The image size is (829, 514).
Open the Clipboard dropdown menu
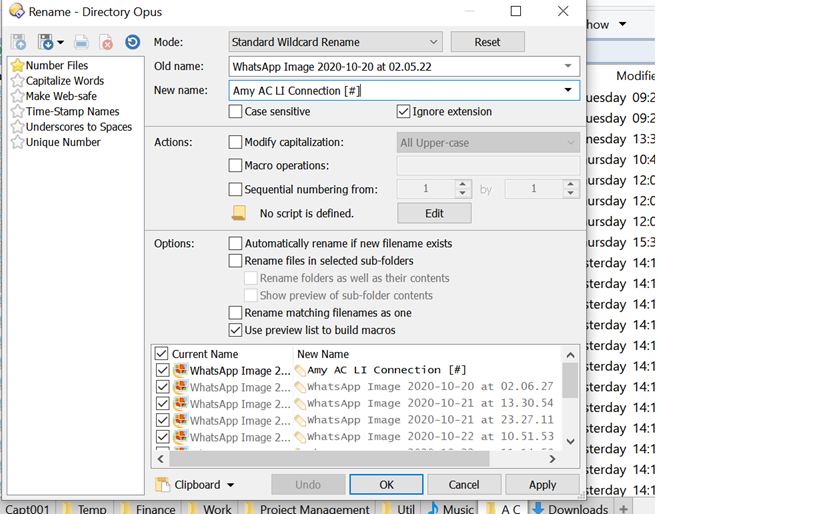[231, 485]
